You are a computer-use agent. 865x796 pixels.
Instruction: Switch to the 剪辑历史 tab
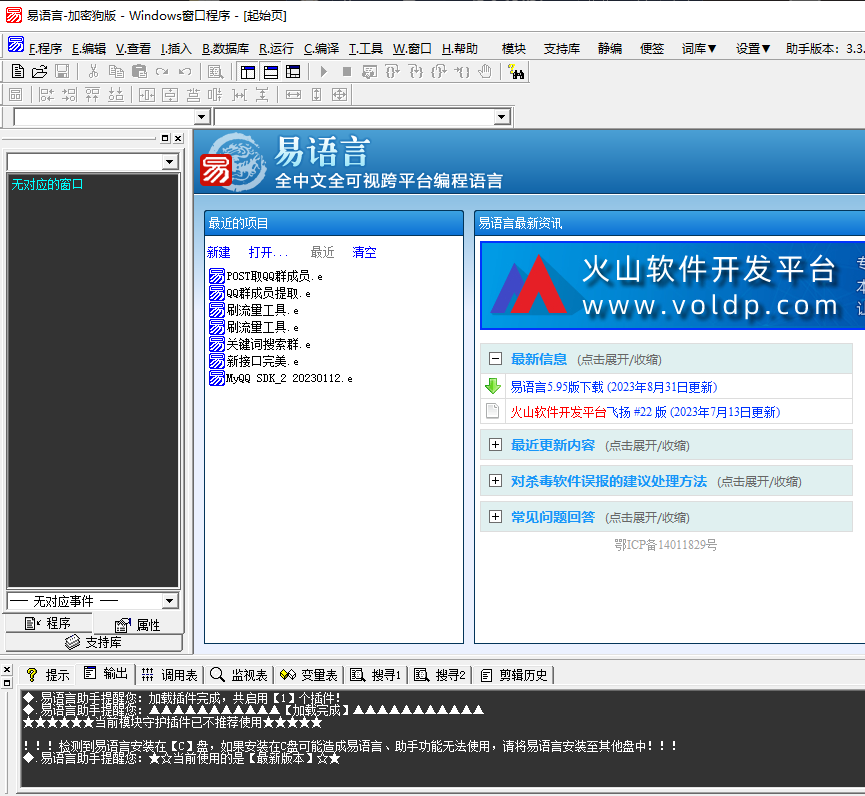coord(514,675)
